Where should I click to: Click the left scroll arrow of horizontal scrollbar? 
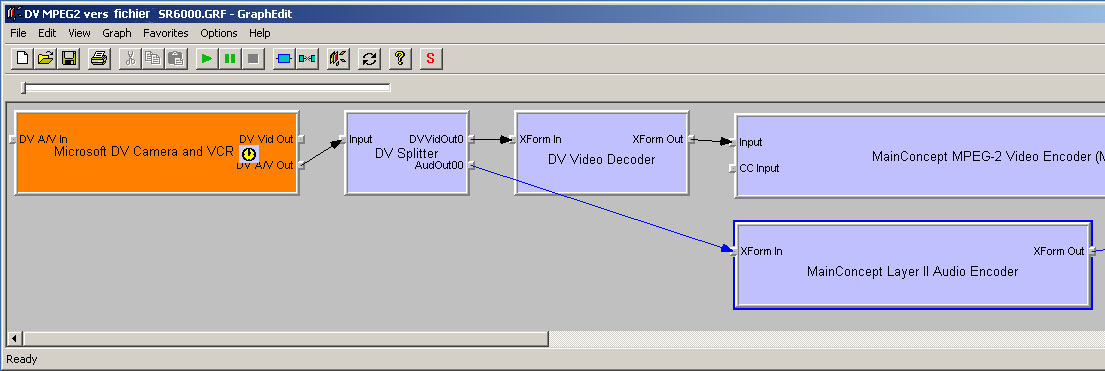[x=14, y=339]
